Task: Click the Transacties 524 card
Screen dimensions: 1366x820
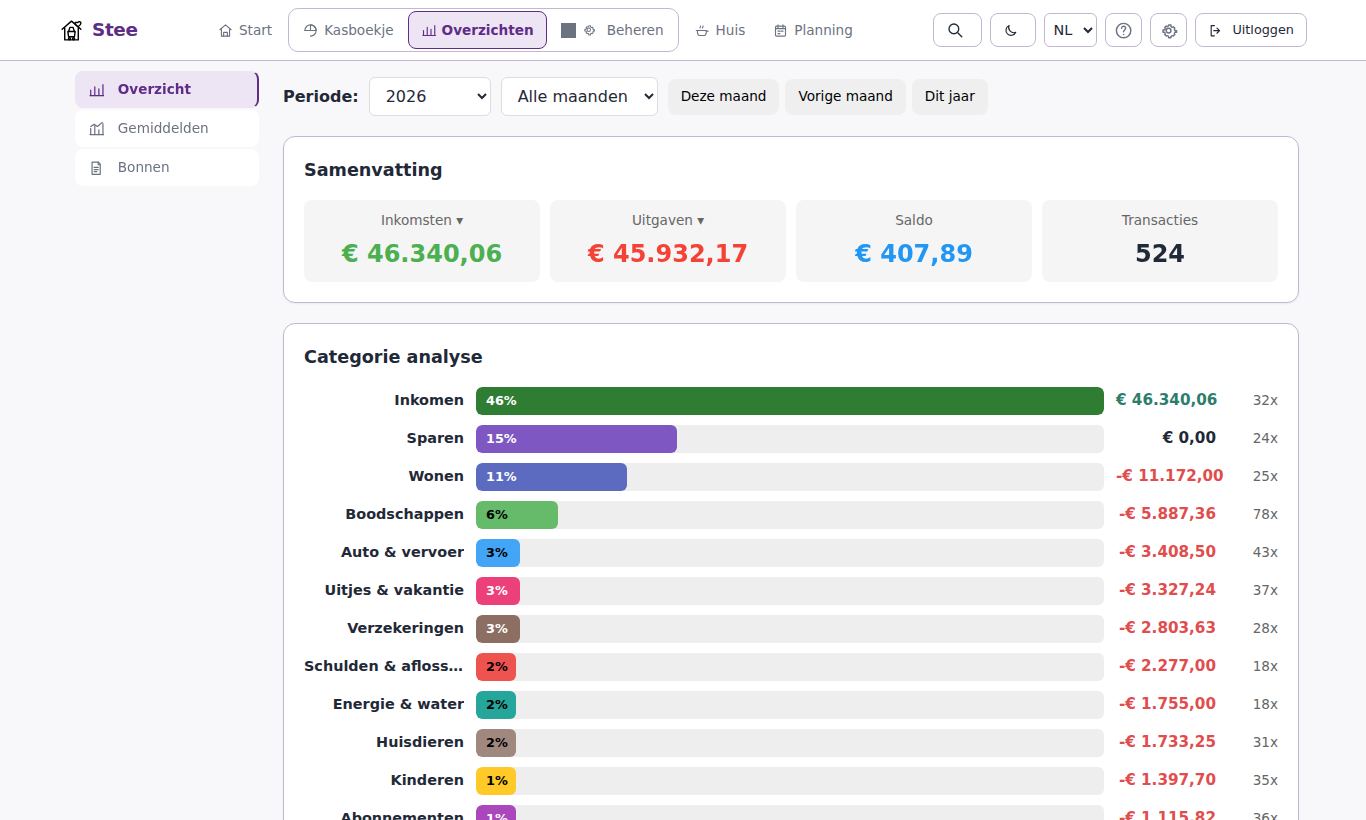Action: (x=1160, y=241)
